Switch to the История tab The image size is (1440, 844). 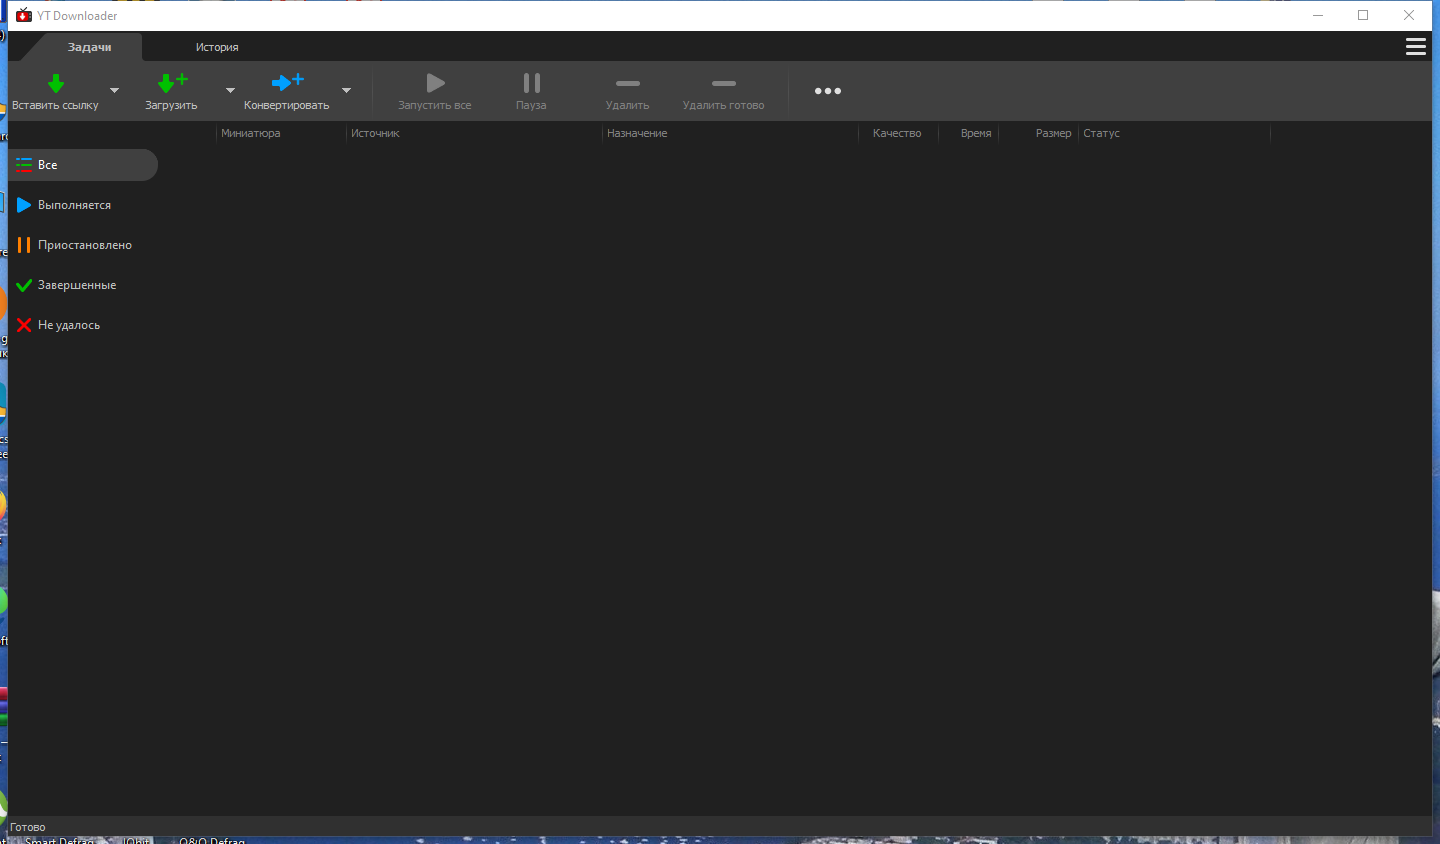click(217, 47)
